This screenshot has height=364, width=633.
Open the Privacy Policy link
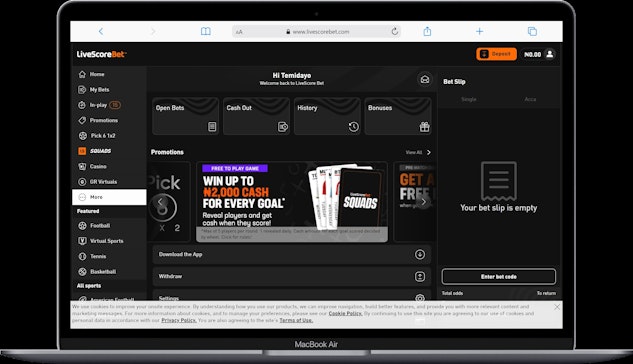tap(179, 320)
